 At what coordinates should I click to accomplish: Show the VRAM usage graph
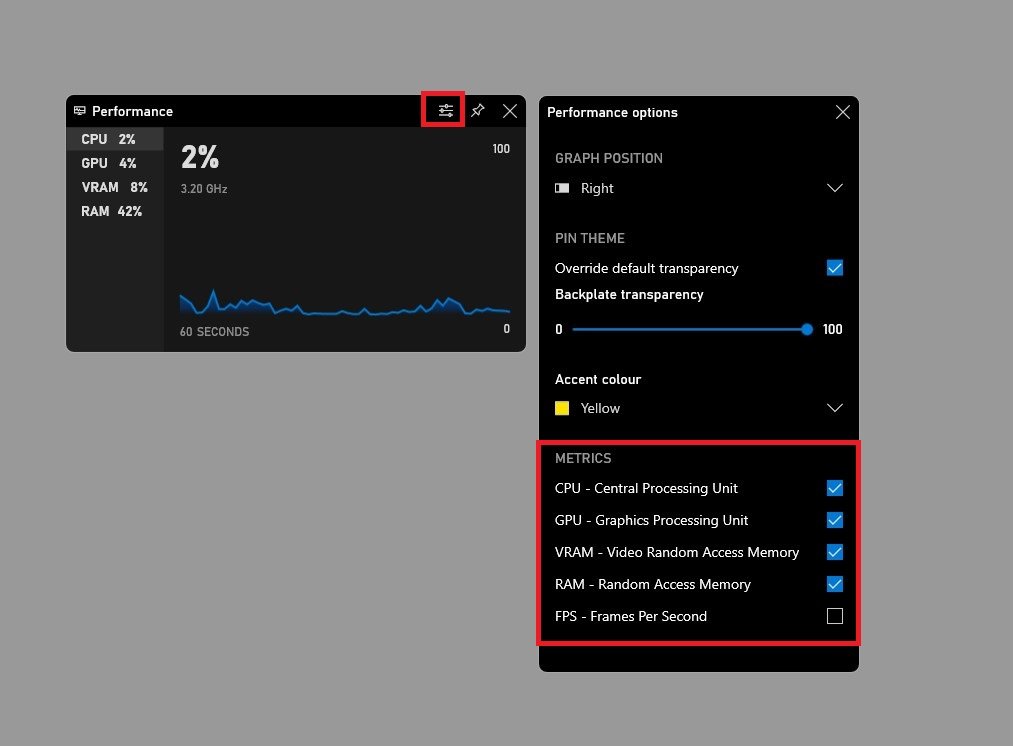click(113, 187)
